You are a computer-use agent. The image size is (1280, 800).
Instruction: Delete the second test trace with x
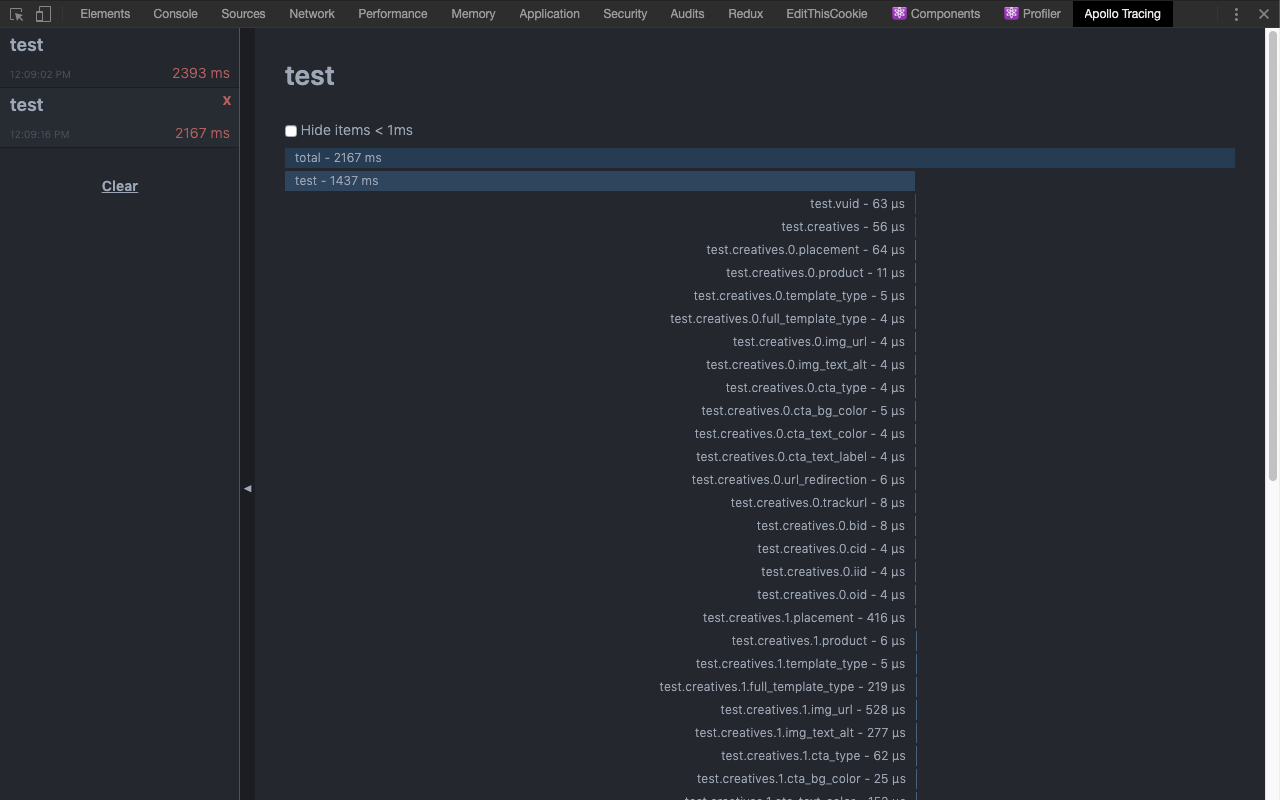point(227,100)
